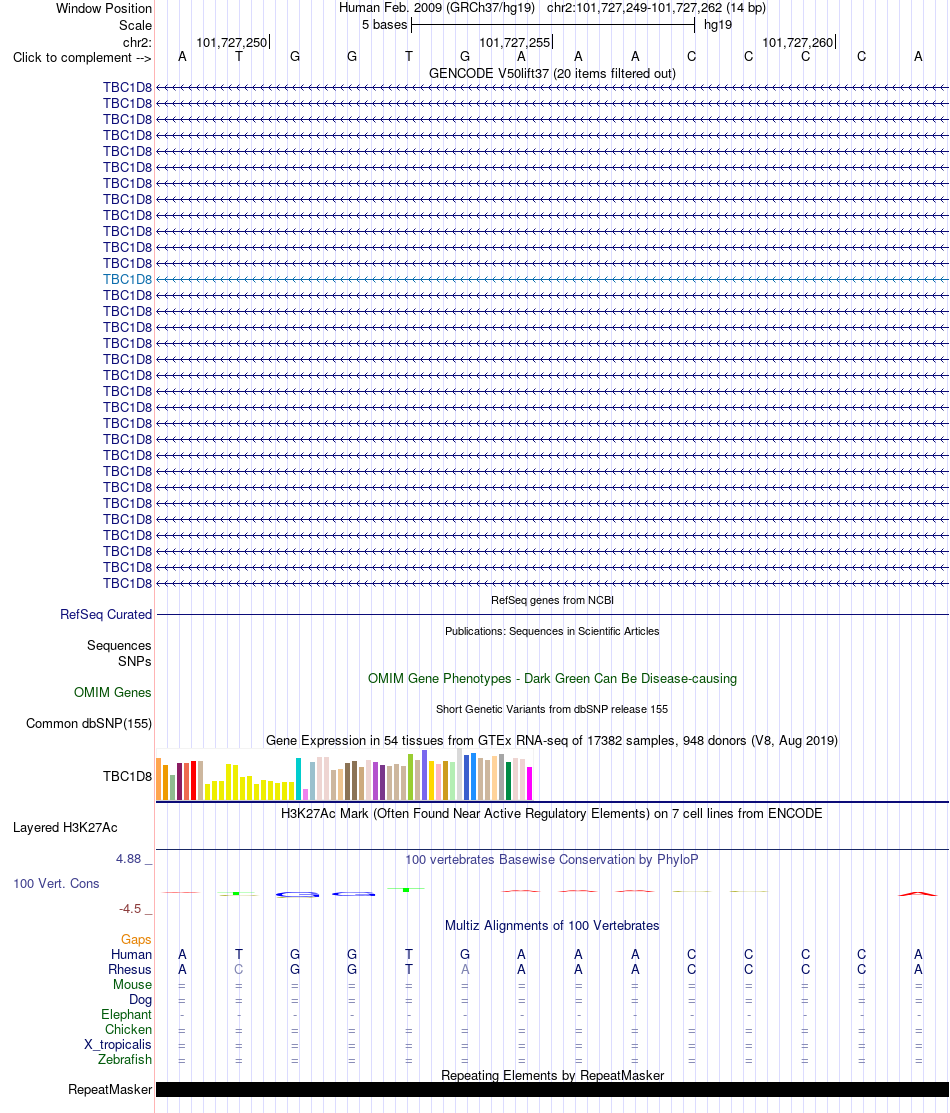Click 'Short Genetic Variants from dbSNP release 155'

tap(552, 709)
